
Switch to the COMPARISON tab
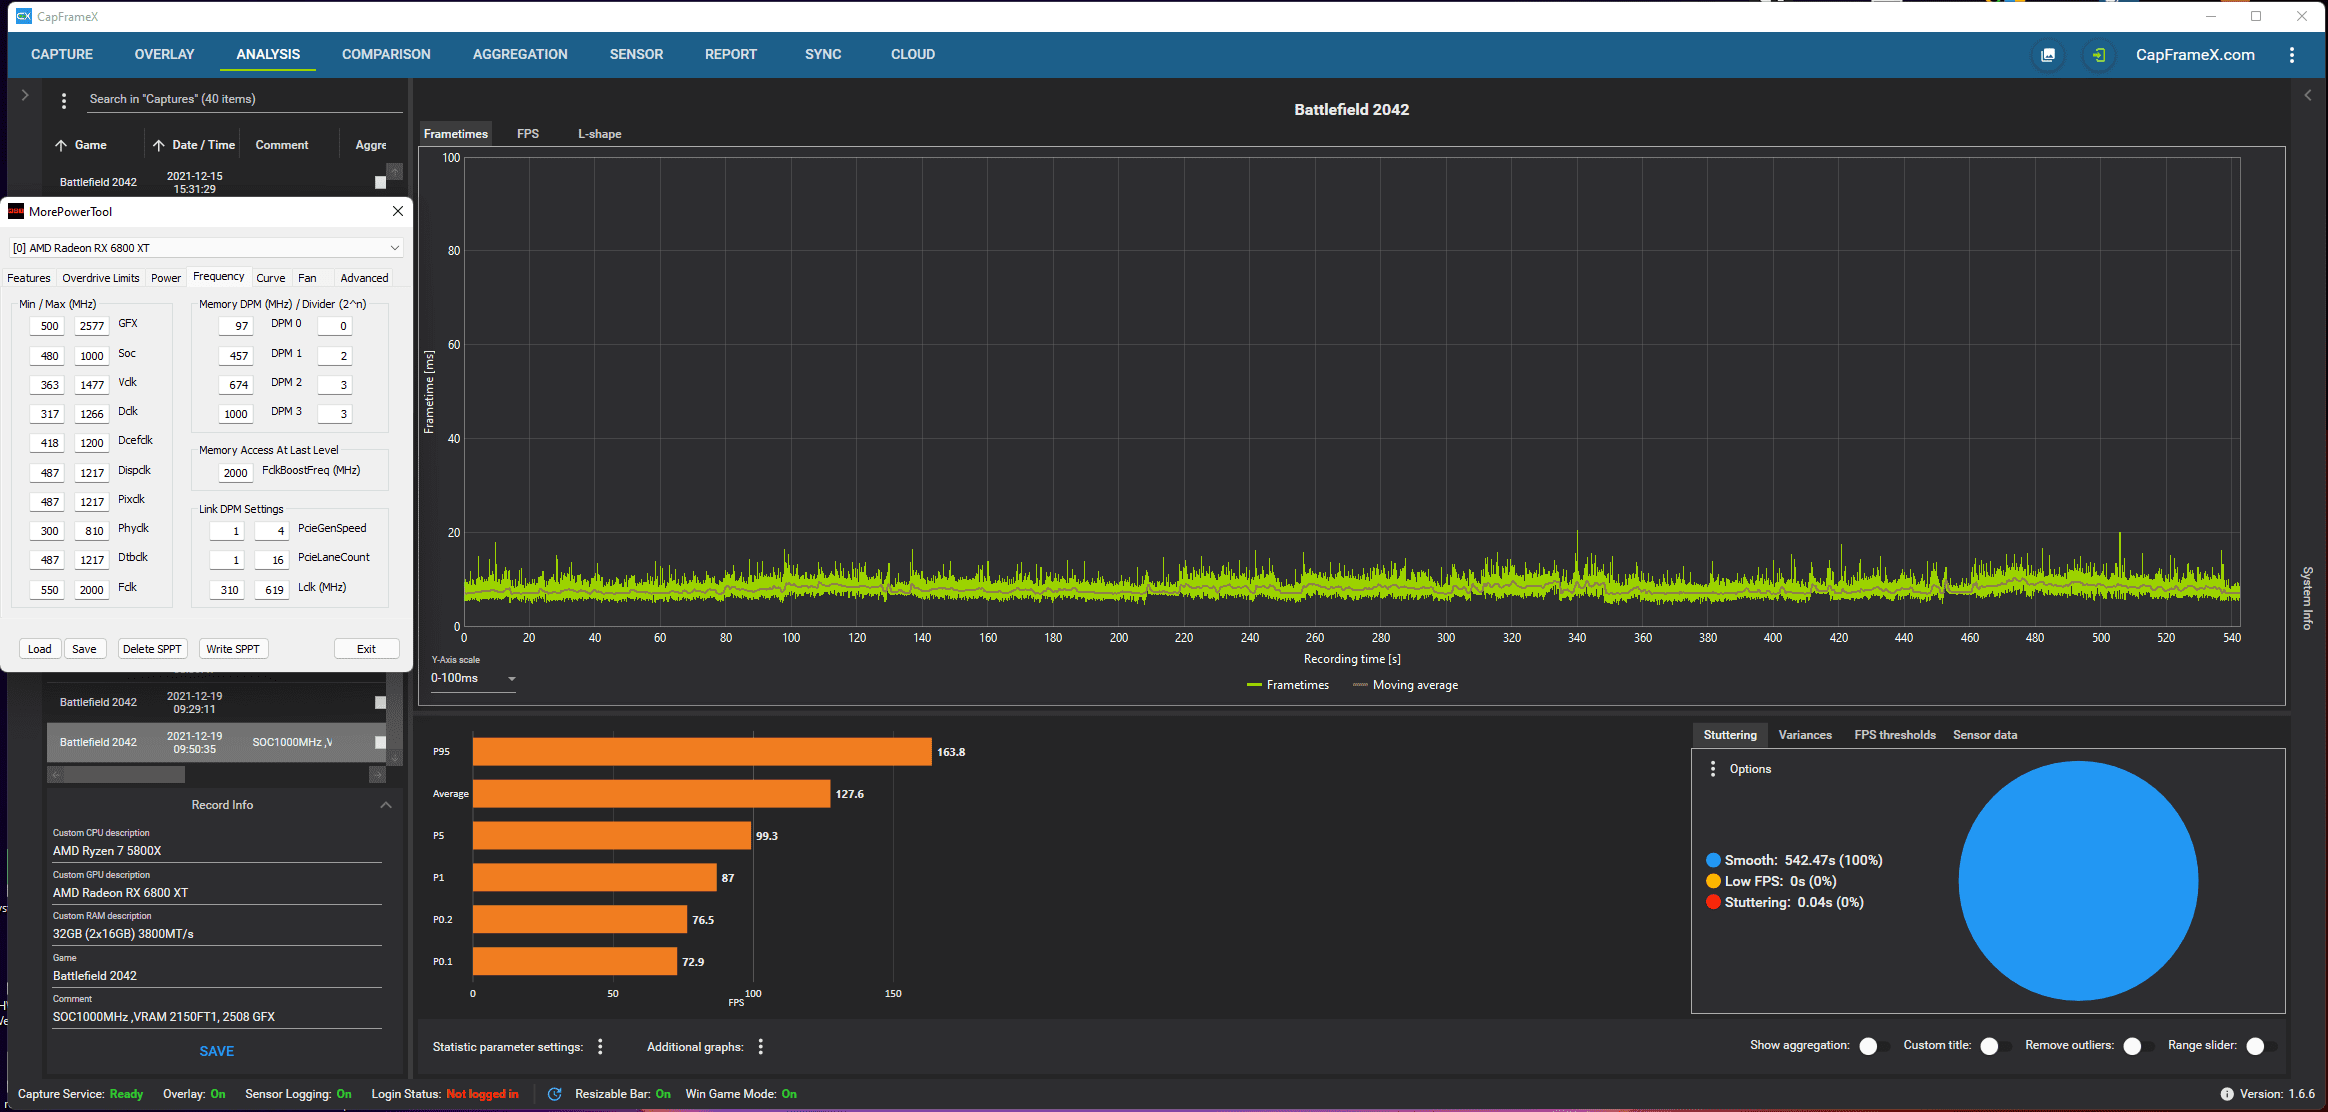pyautogui.click(x=386, y=54)
